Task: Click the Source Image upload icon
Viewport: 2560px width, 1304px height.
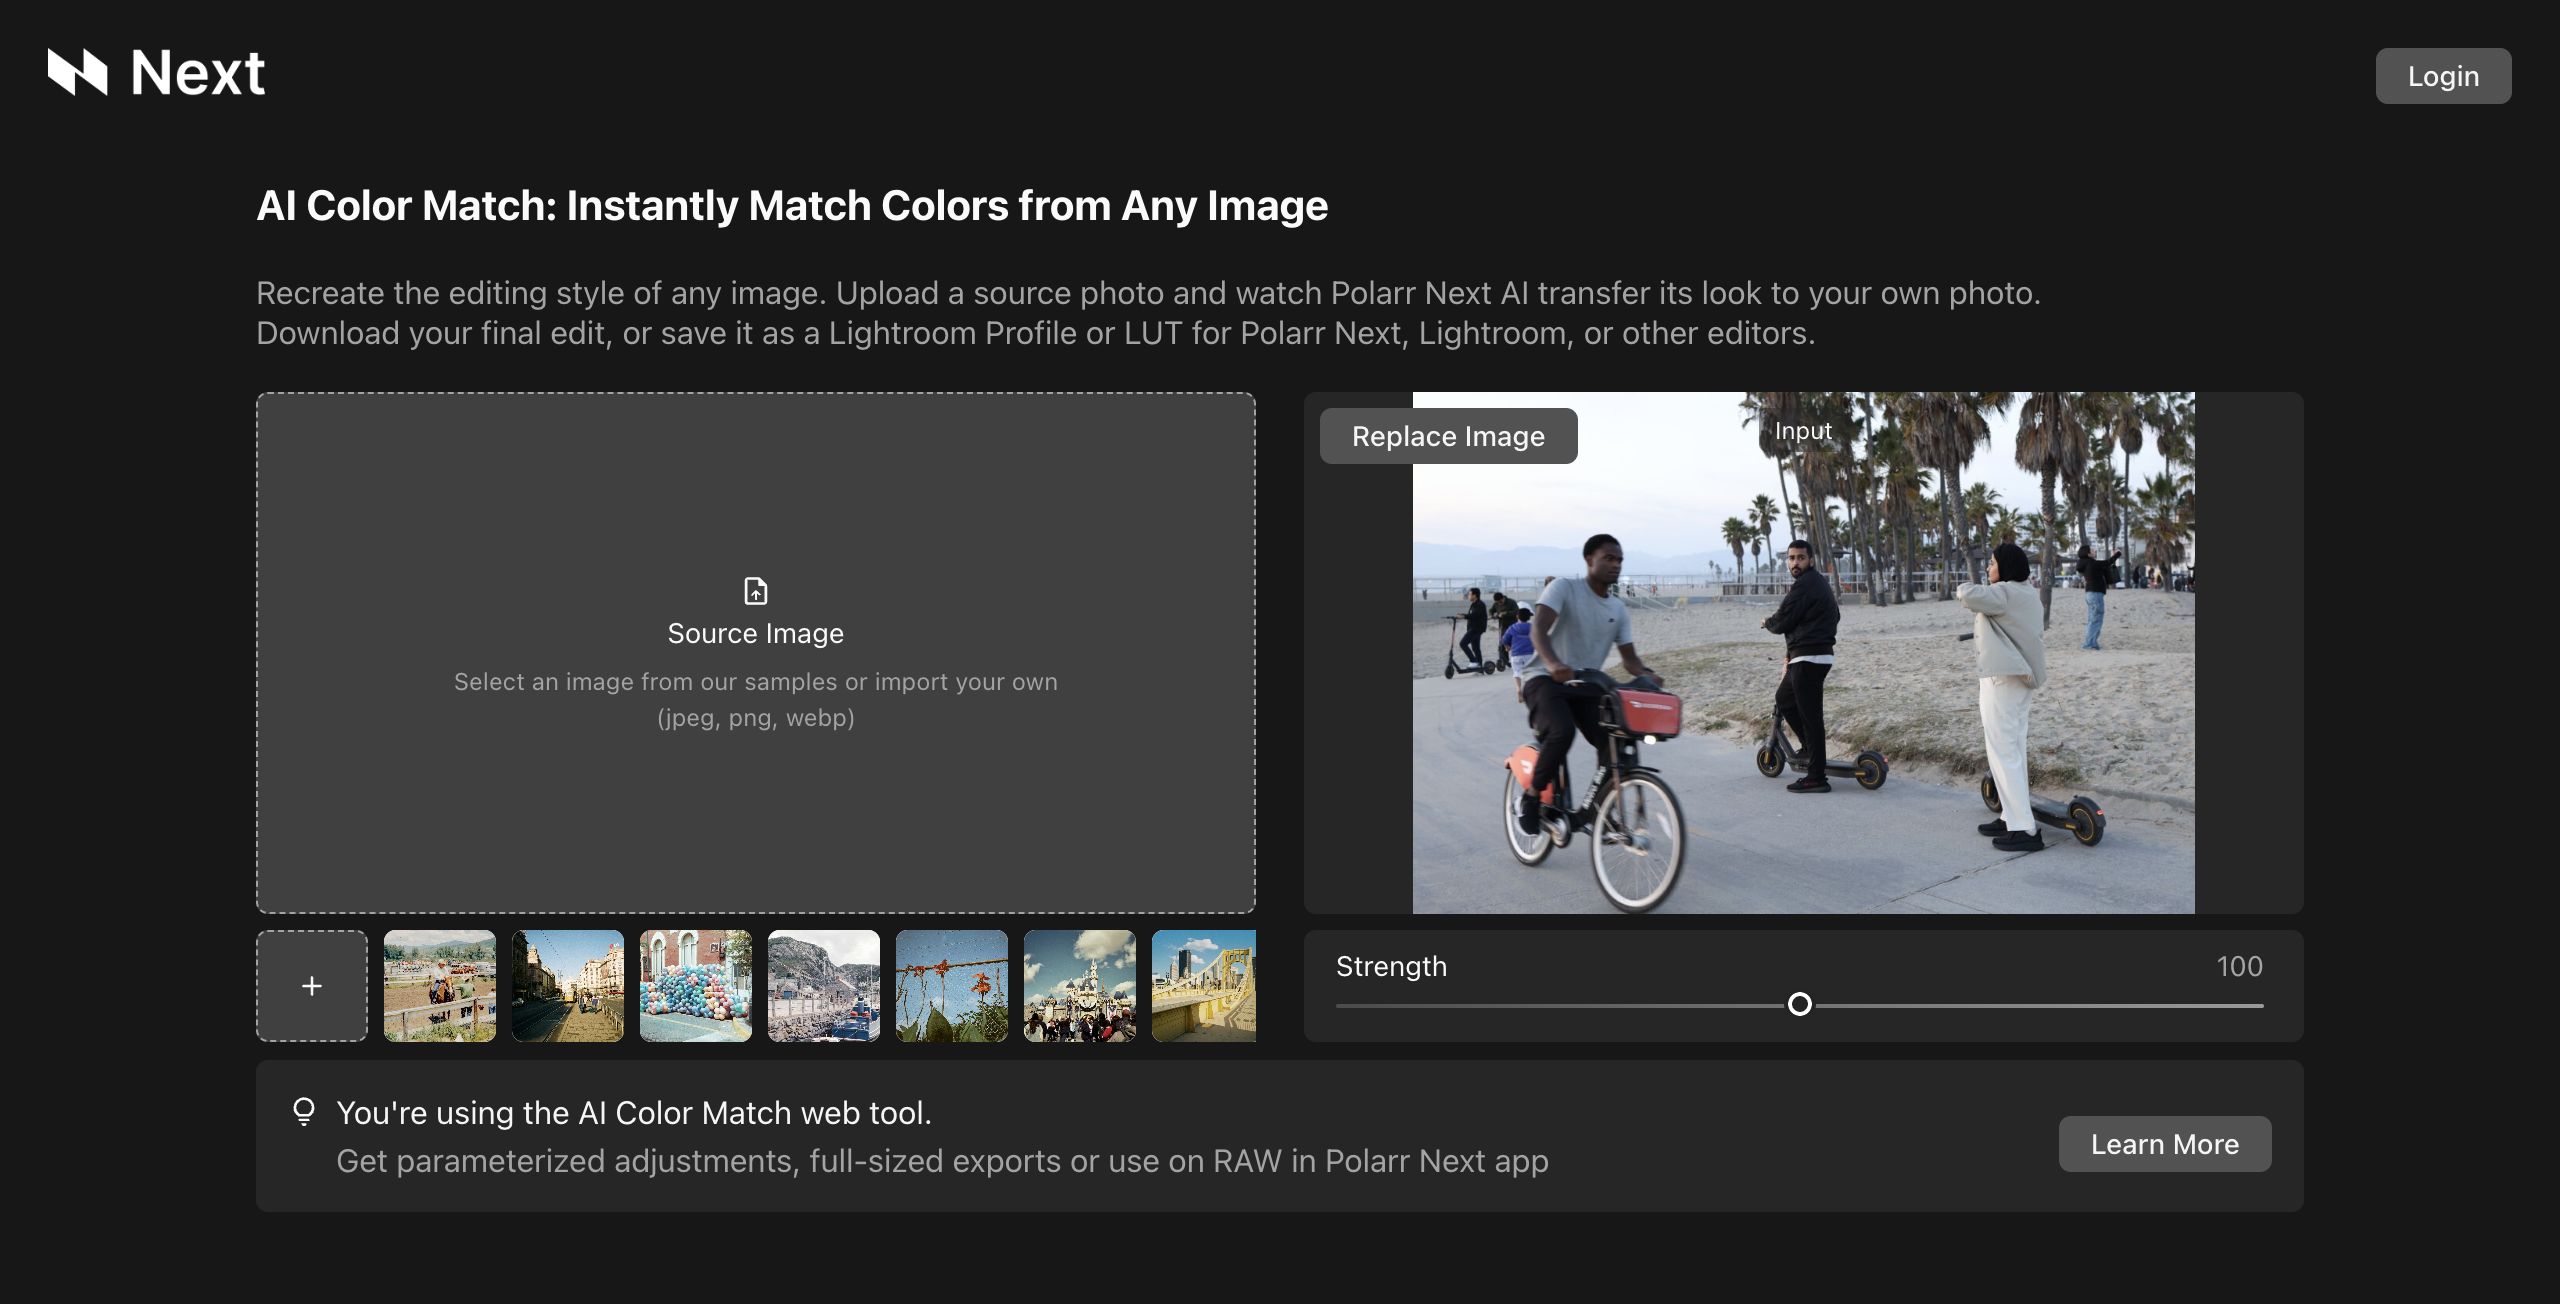Action: [x=756, y=591]
